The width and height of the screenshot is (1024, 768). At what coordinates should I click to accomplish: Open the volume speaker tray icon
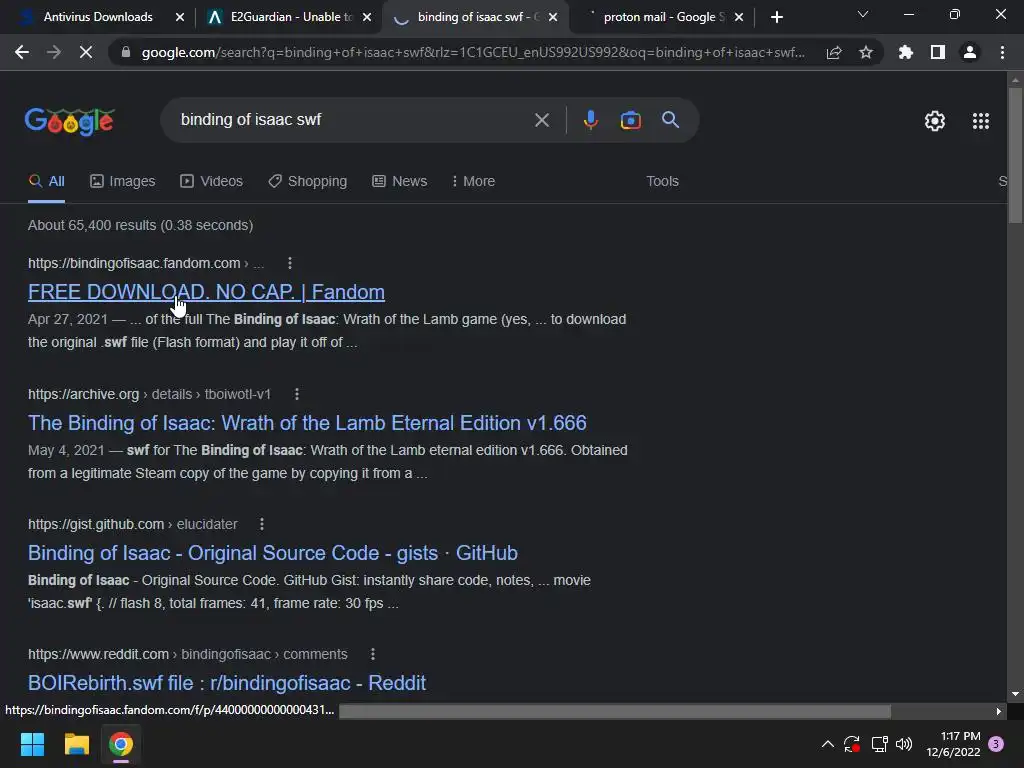tap(904, 744)
